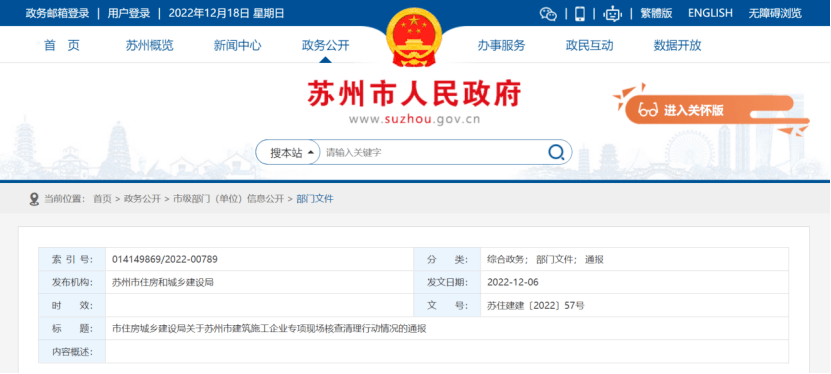The image size is (831, 374).
Task: Click the 分类 label cell
Action: (447, 260)
